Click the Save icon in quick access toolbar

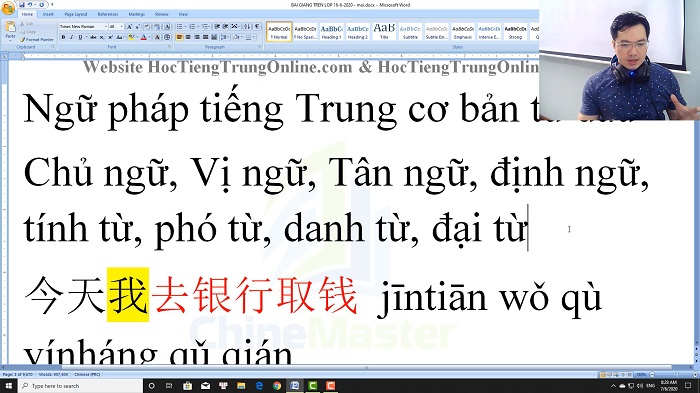21,5
